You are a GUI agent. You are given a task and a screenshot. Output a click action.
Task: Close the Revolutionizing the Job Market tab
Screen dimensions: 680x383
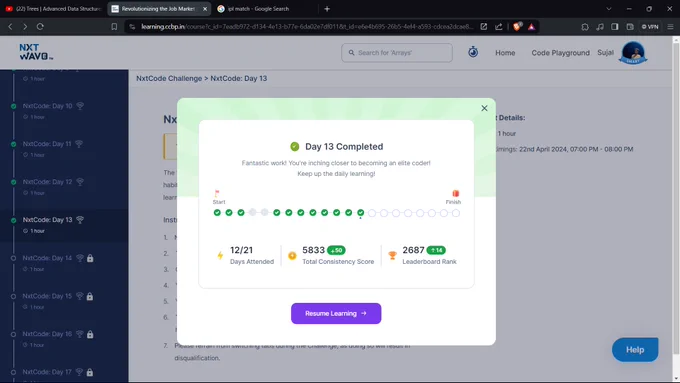[x=205, y=9]
